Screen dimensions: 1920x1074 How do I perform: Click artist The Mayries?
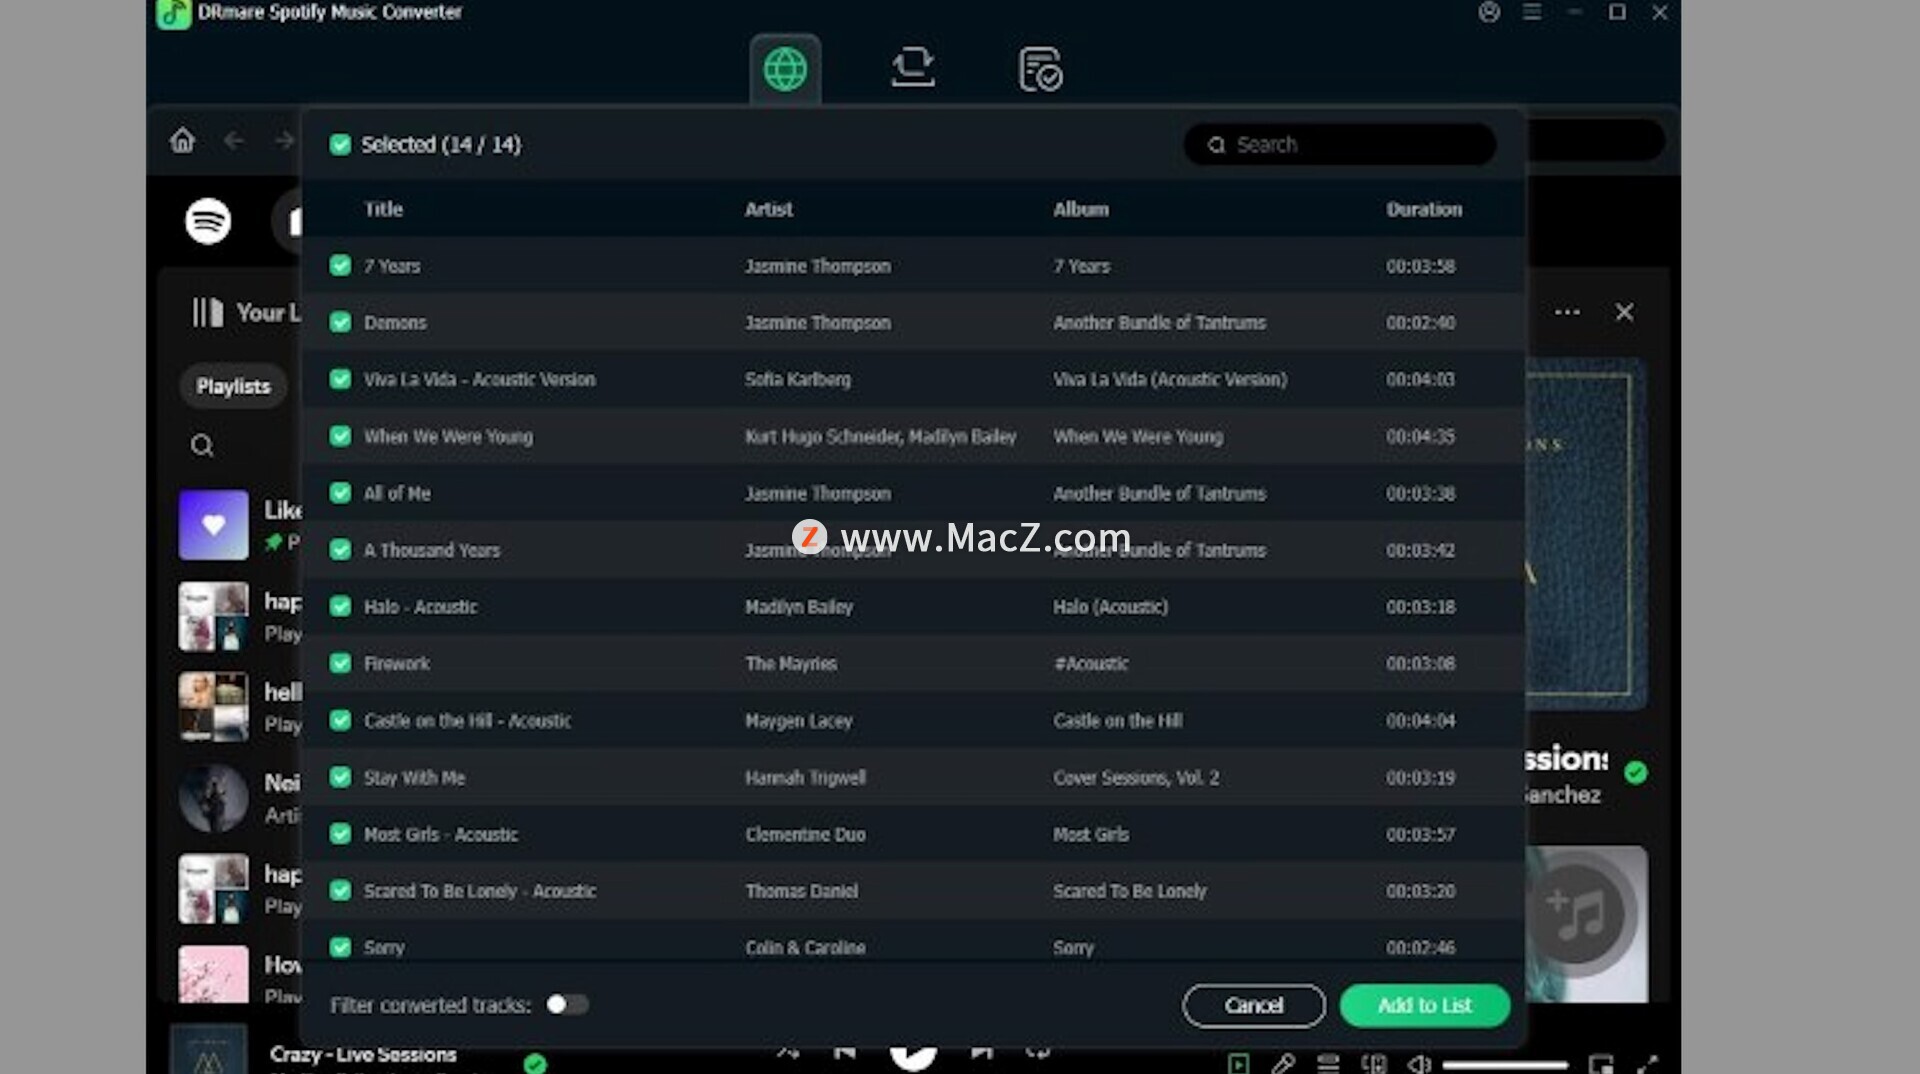click(x=790, y=663)
